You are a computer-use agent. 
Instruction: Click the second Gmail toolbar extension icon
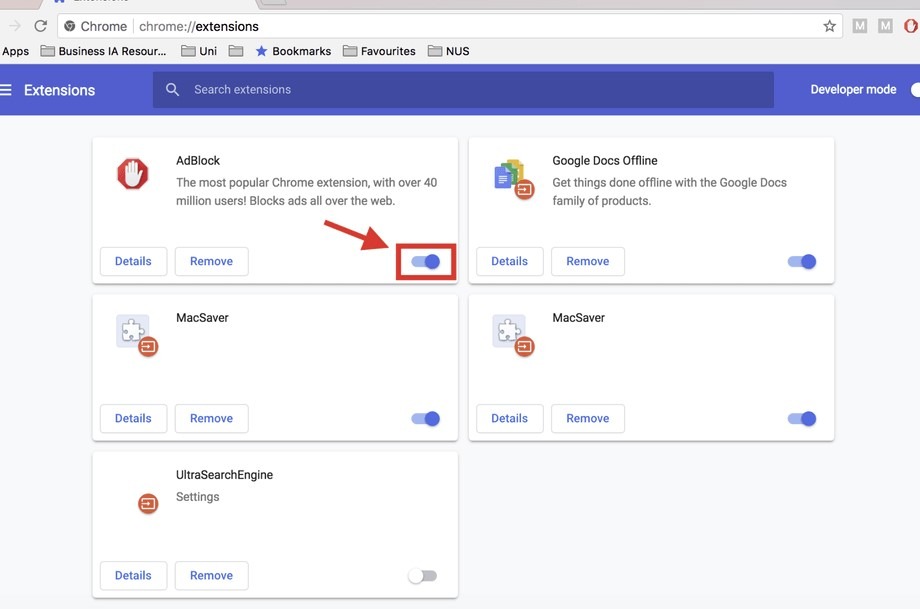[x=885, y=26]
